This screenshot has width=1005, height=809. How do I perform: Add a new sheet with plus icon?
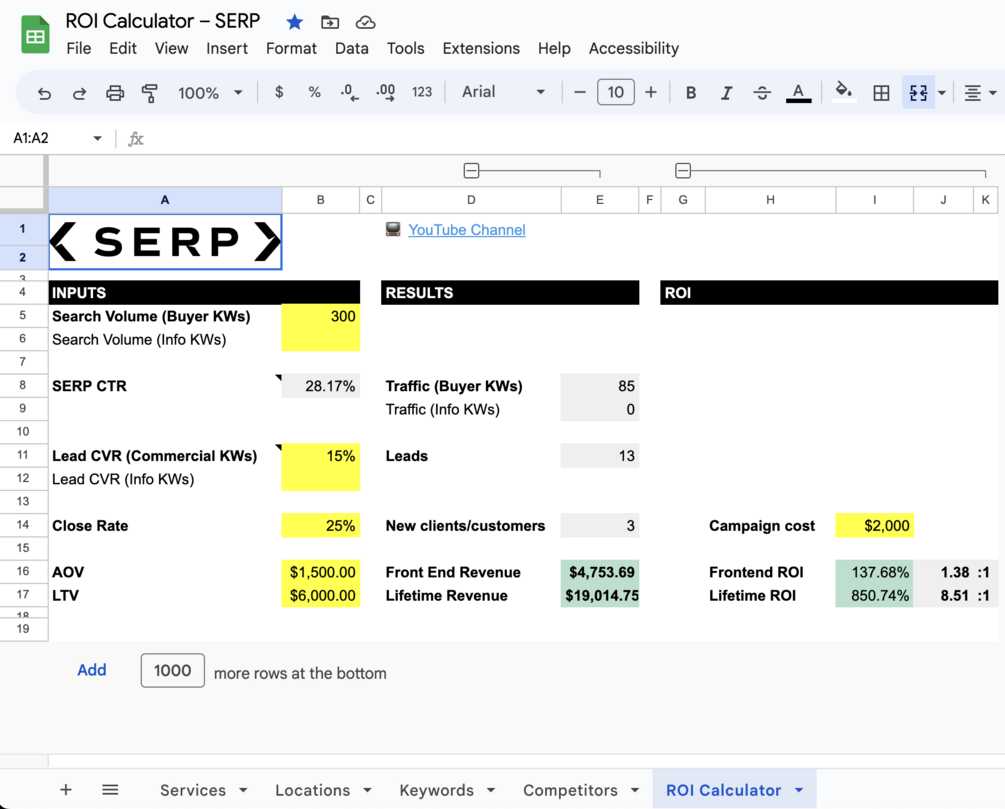coord(65,789)
